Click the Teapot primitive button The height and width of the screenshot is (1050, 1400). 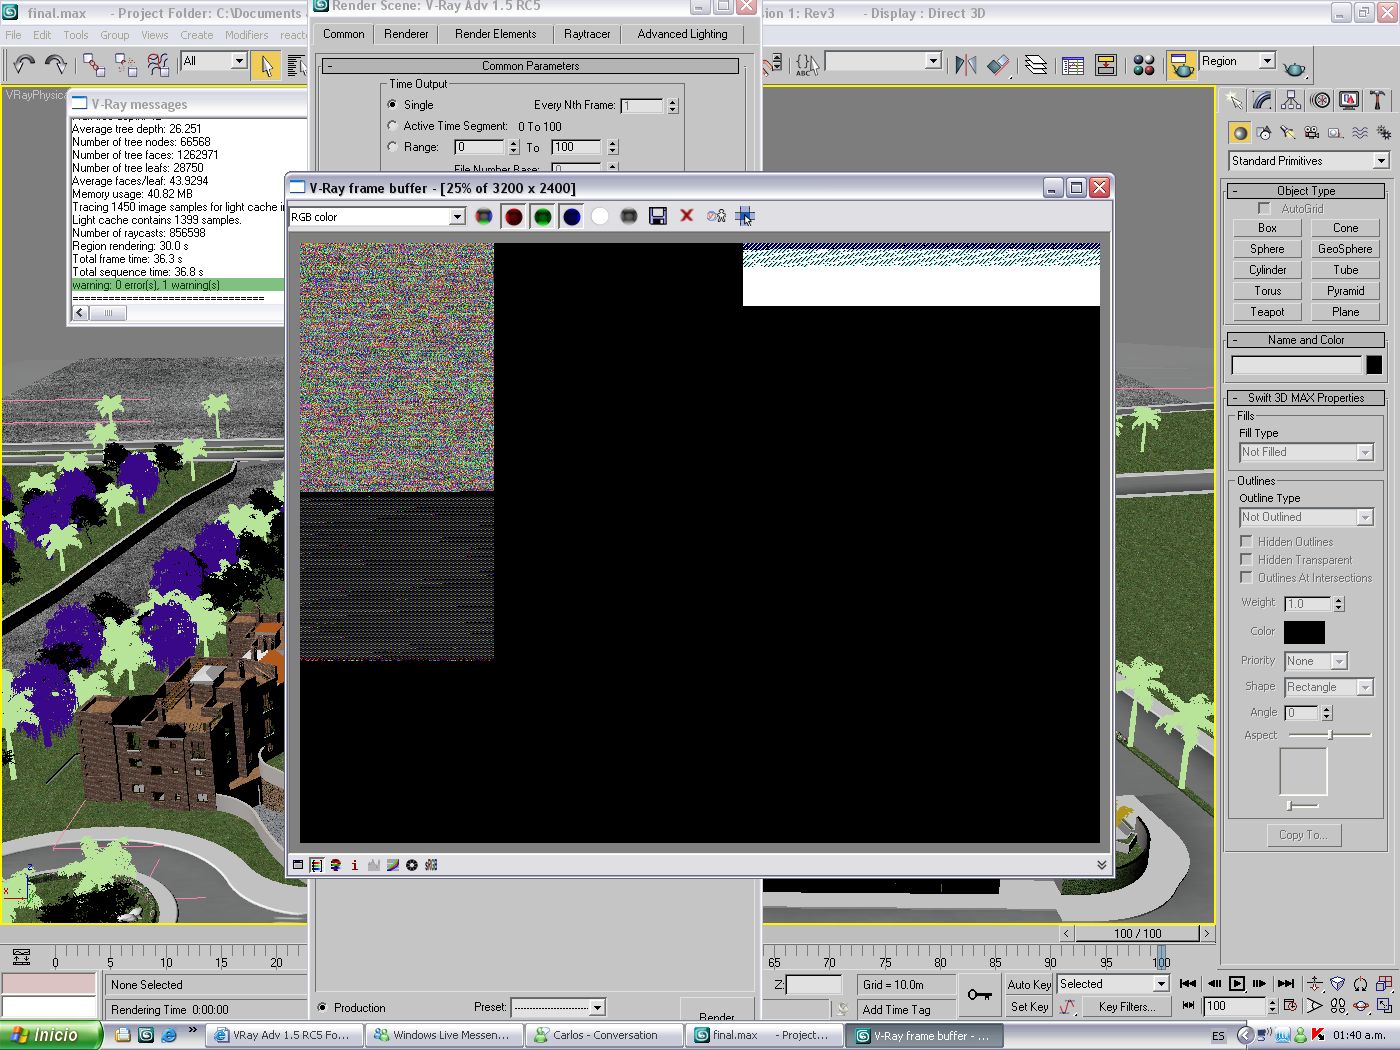tap(1267, 312)
